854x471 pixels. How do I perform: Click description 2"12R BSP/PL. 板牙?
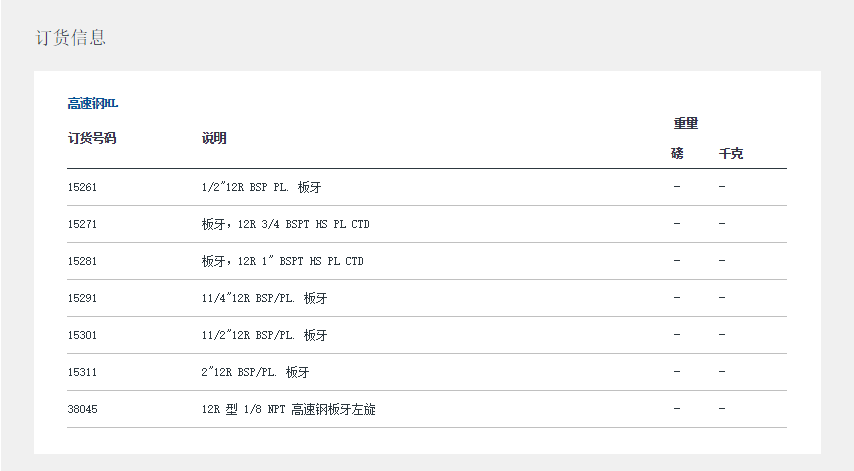click(255, 372)
